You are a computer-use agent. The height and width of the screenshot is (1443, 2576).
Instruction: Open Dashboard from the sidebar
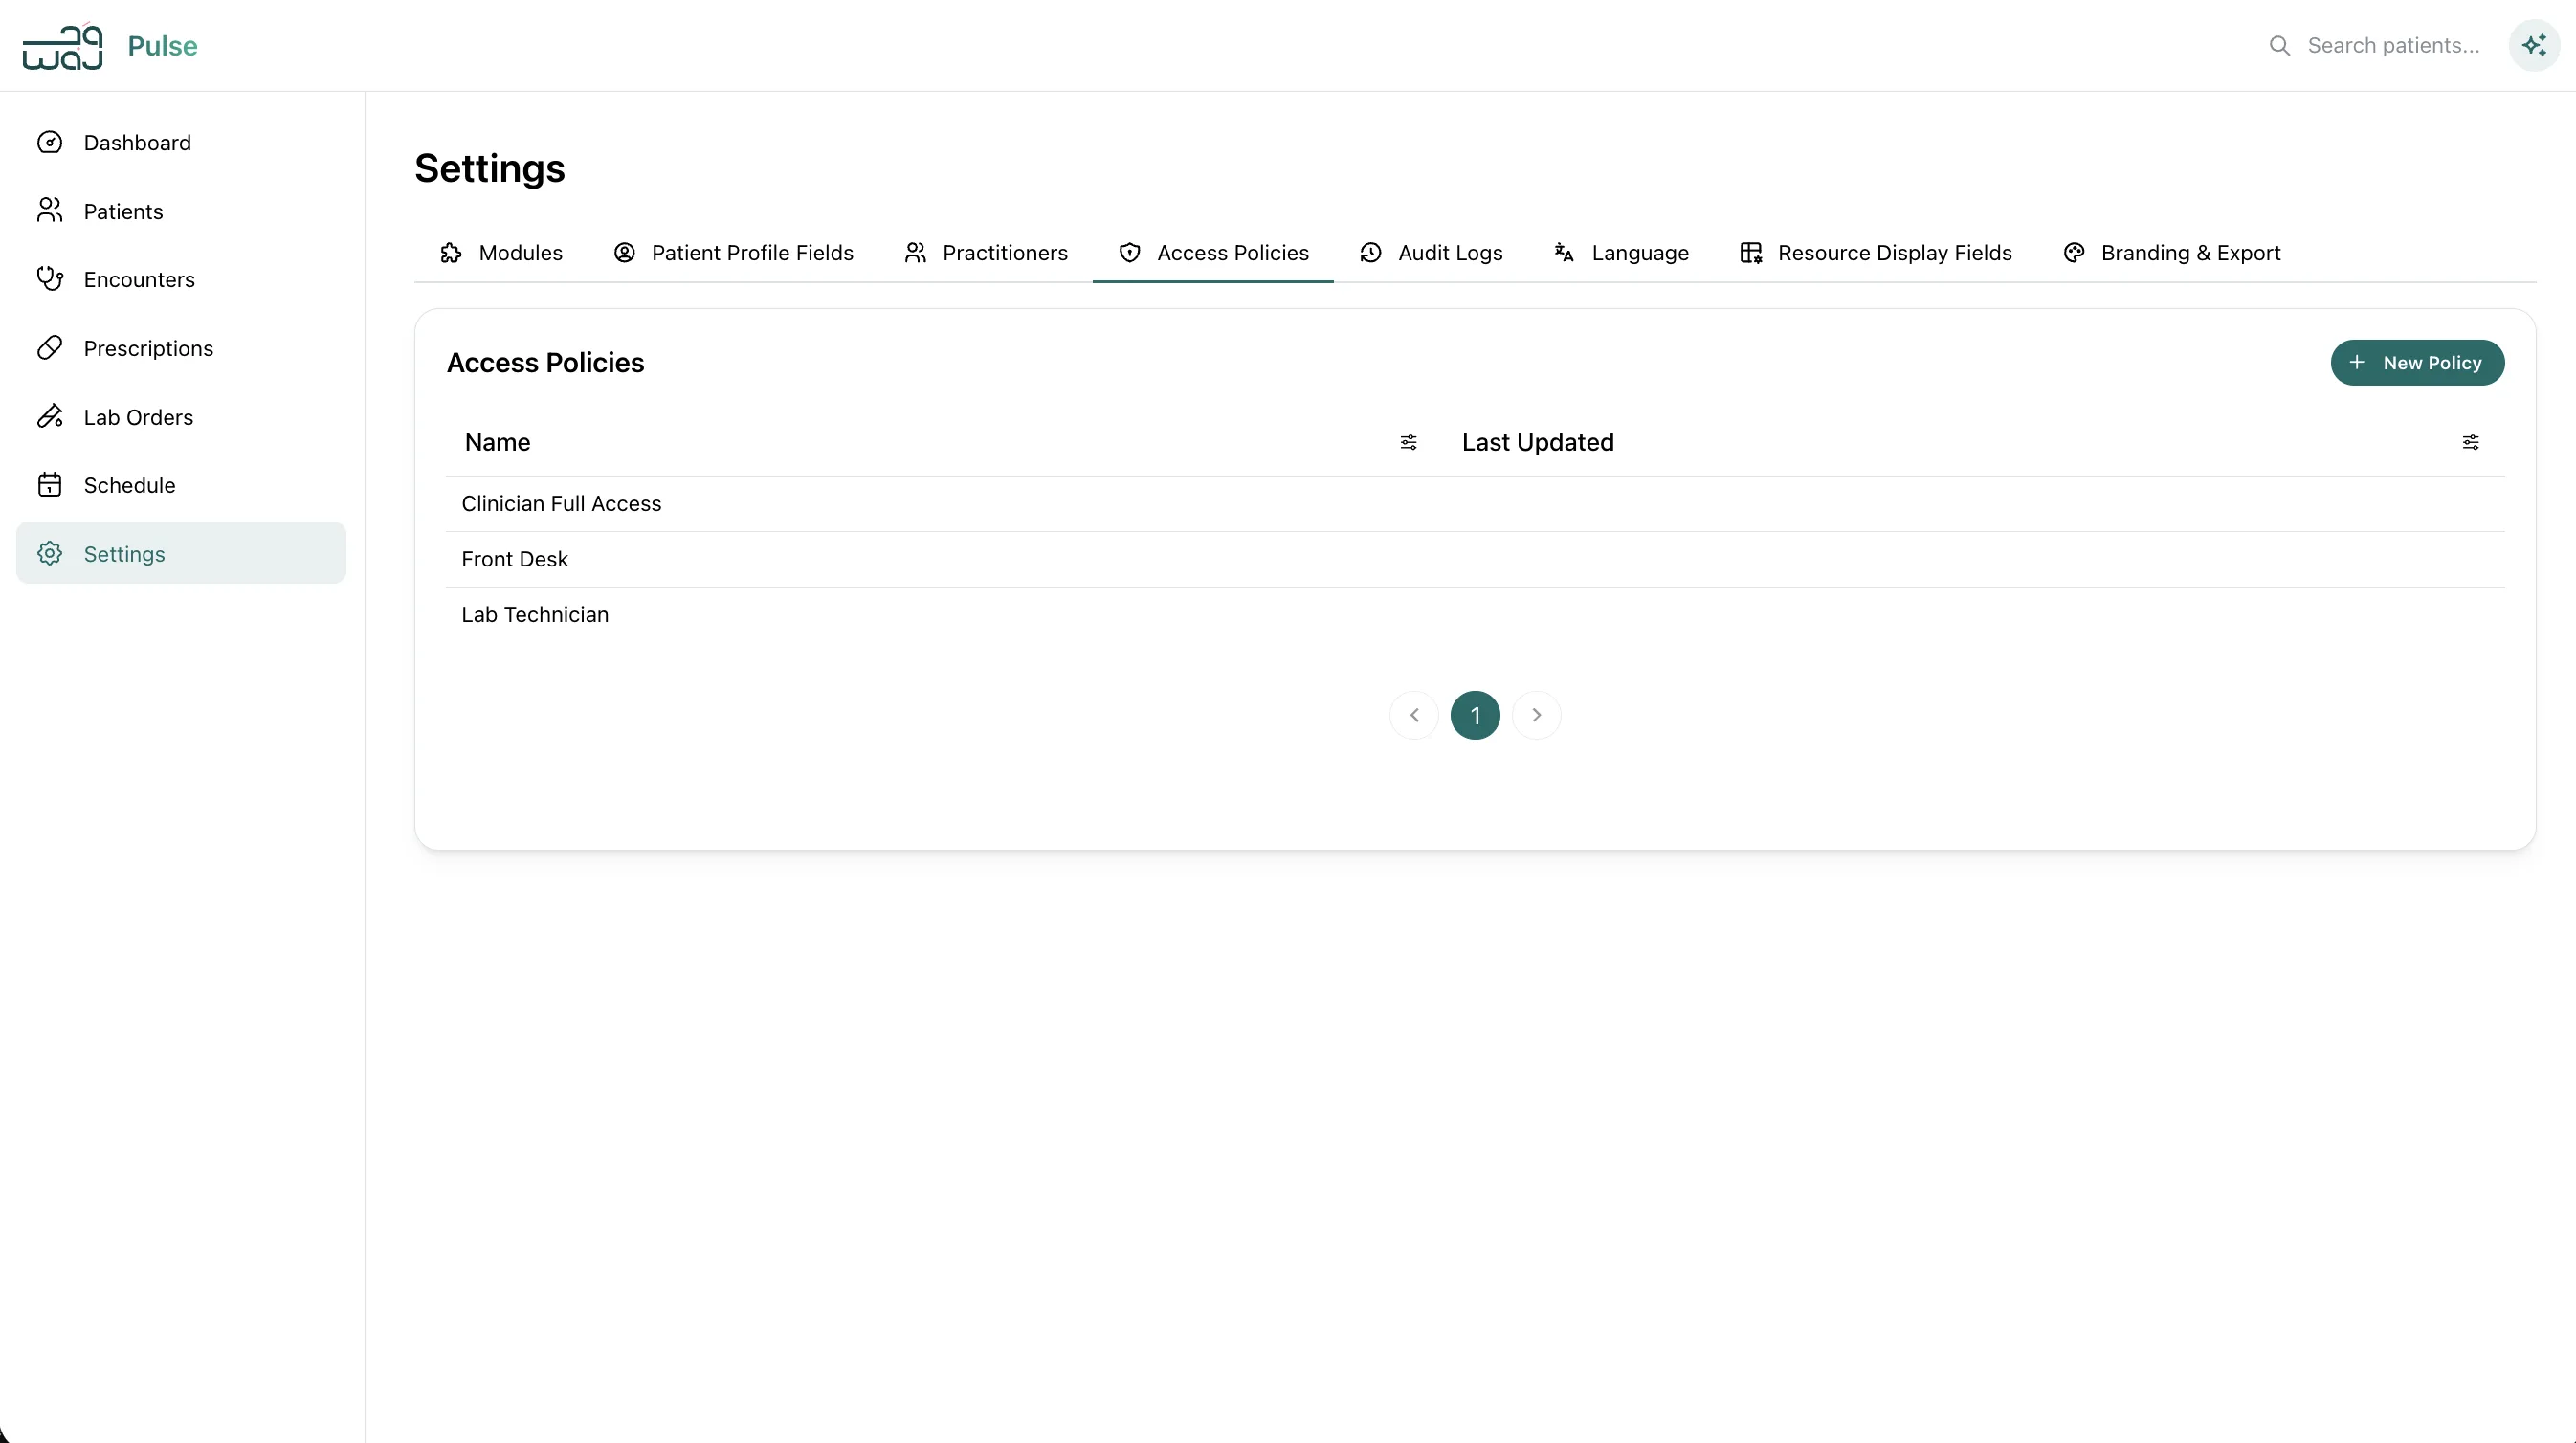point(137,143)
